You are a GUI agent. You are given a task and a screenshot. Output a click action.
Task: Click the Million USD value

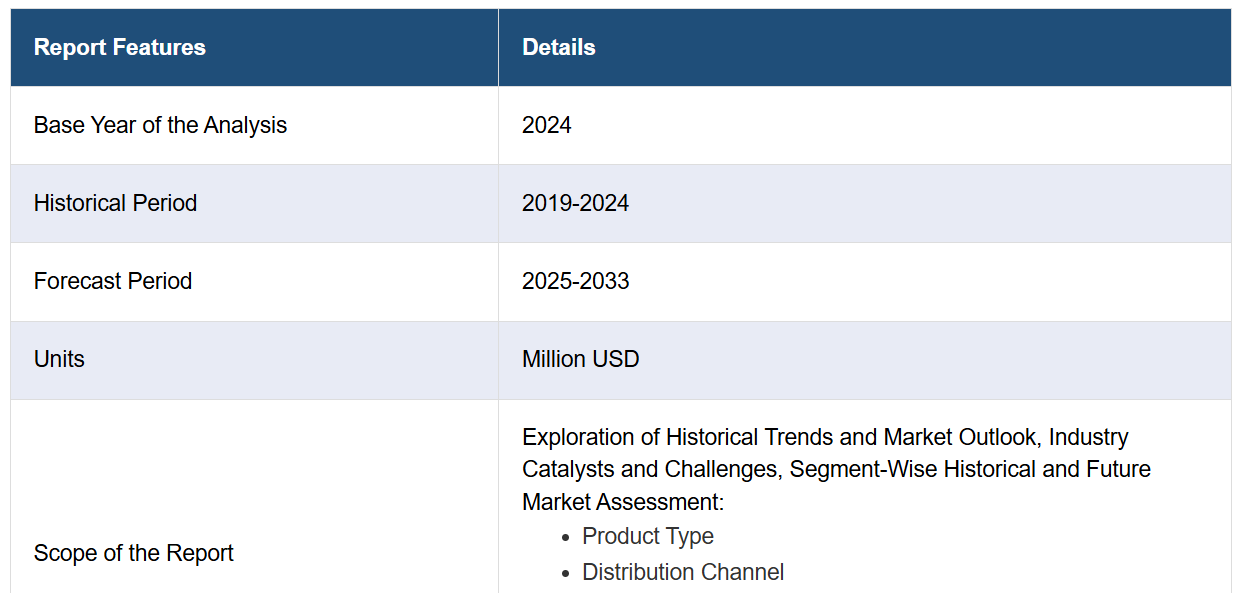coord(580,359)
